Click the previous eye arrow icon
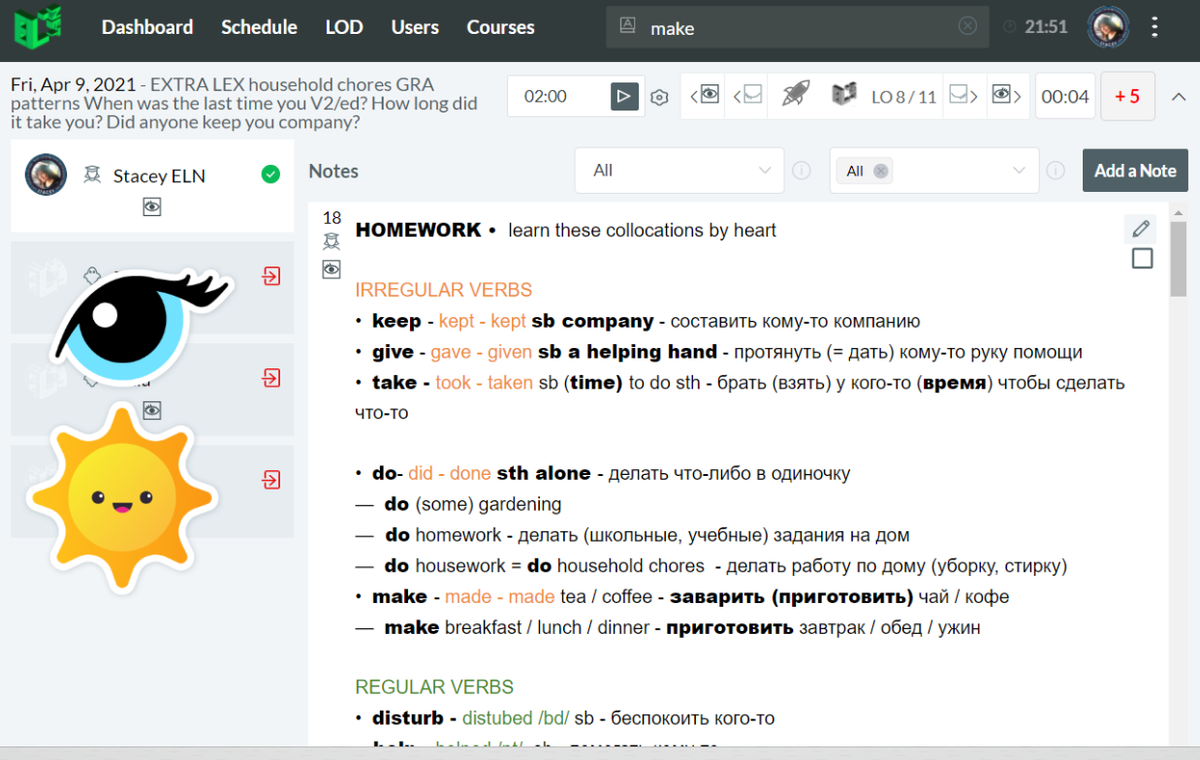The image size is (1200, 760). [x=706, y=95]
